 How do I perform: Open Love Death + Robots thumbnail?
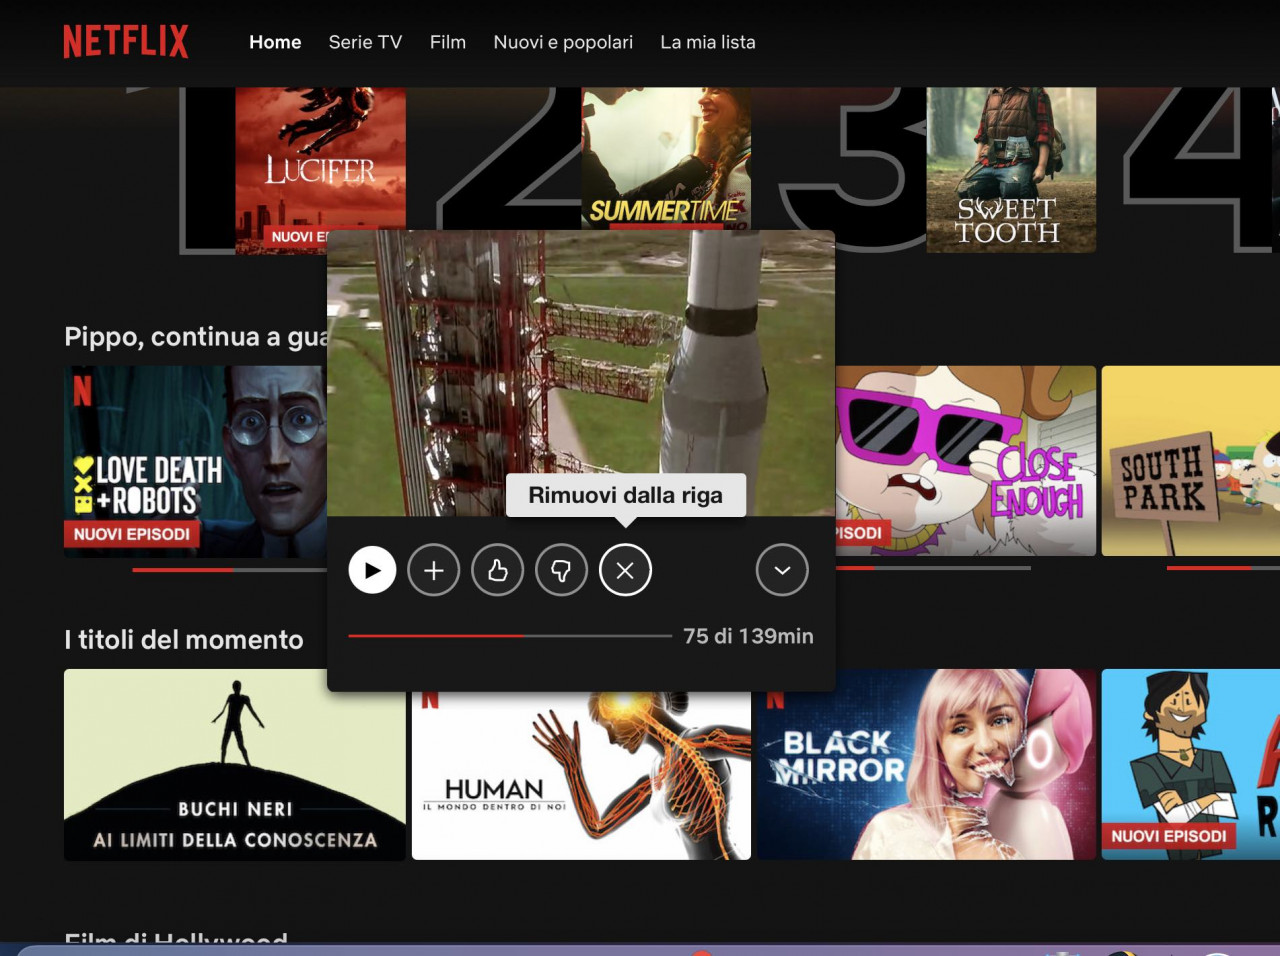pyautogui.click(x=195, y=461)
